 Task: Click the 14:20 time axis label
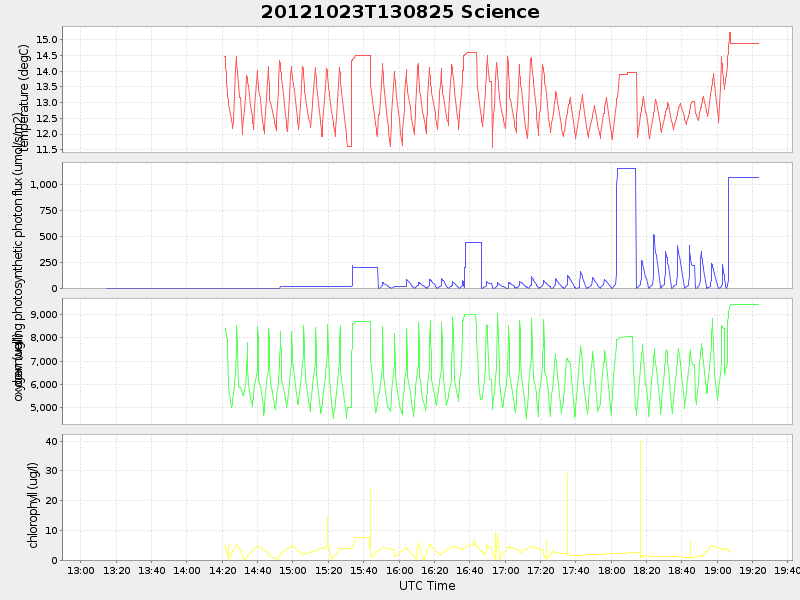point(222,570)
